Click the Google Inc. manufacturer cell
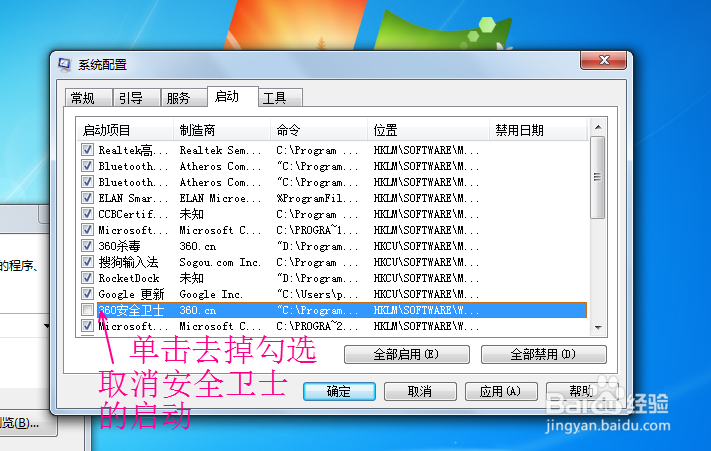The height and width of the screenshot is (451, 711). [x=211, y=294]
